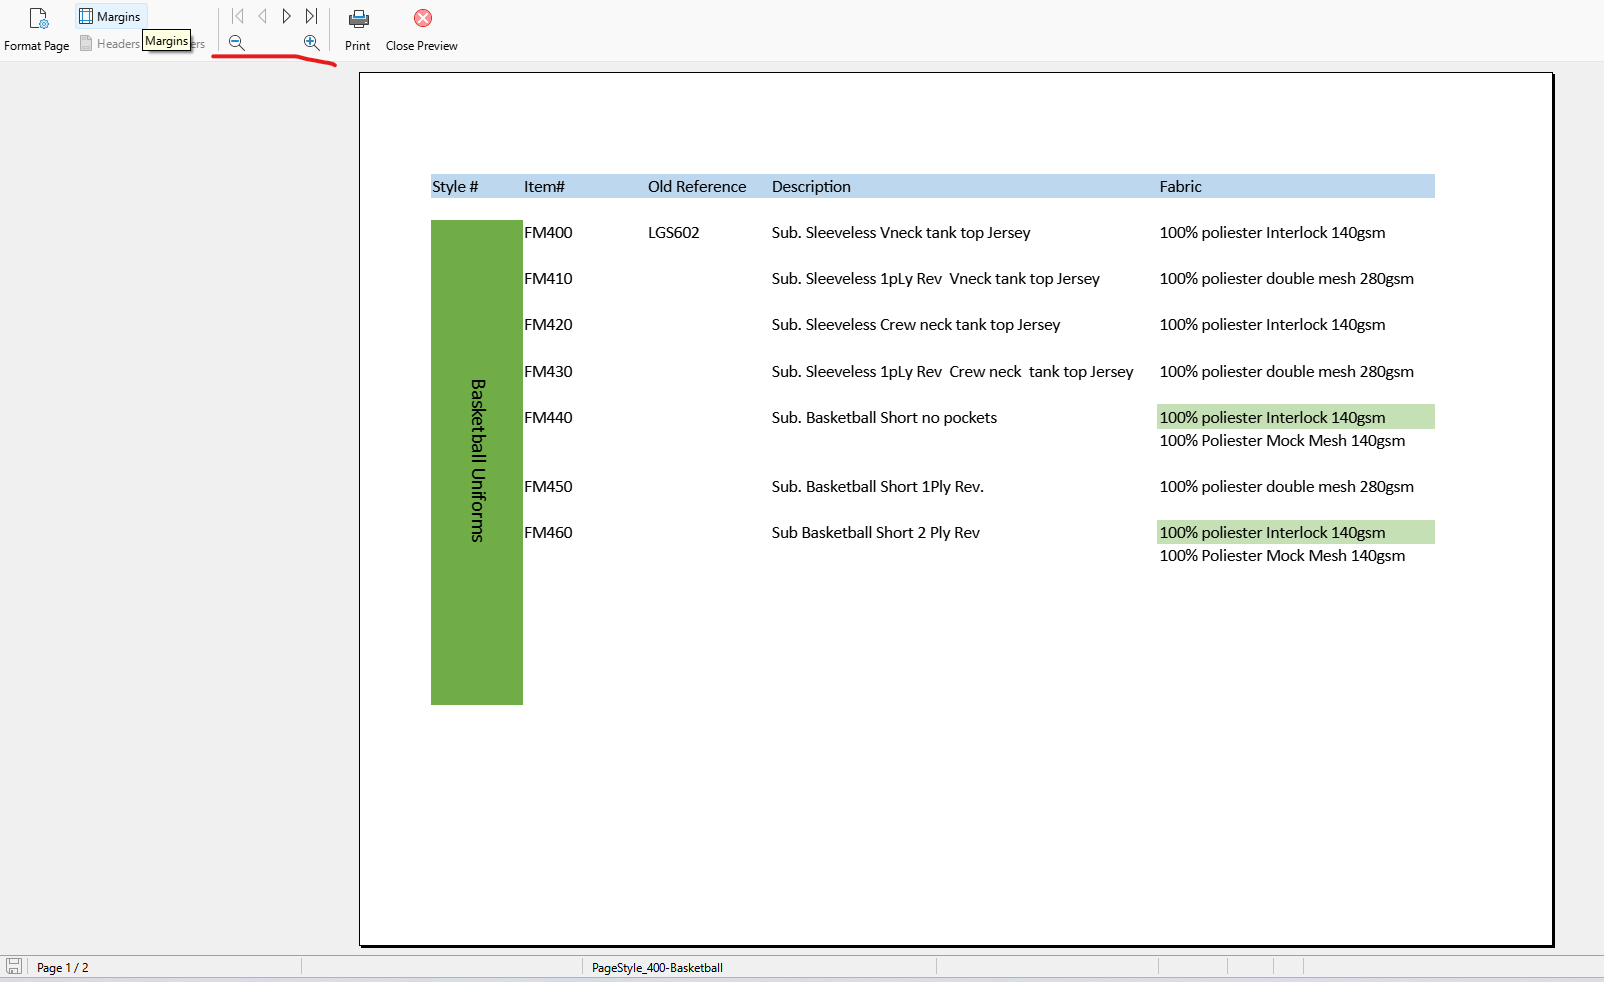Click the Page 1 / 2 status field
This screenshot has width=1604, height=982.
63,967
